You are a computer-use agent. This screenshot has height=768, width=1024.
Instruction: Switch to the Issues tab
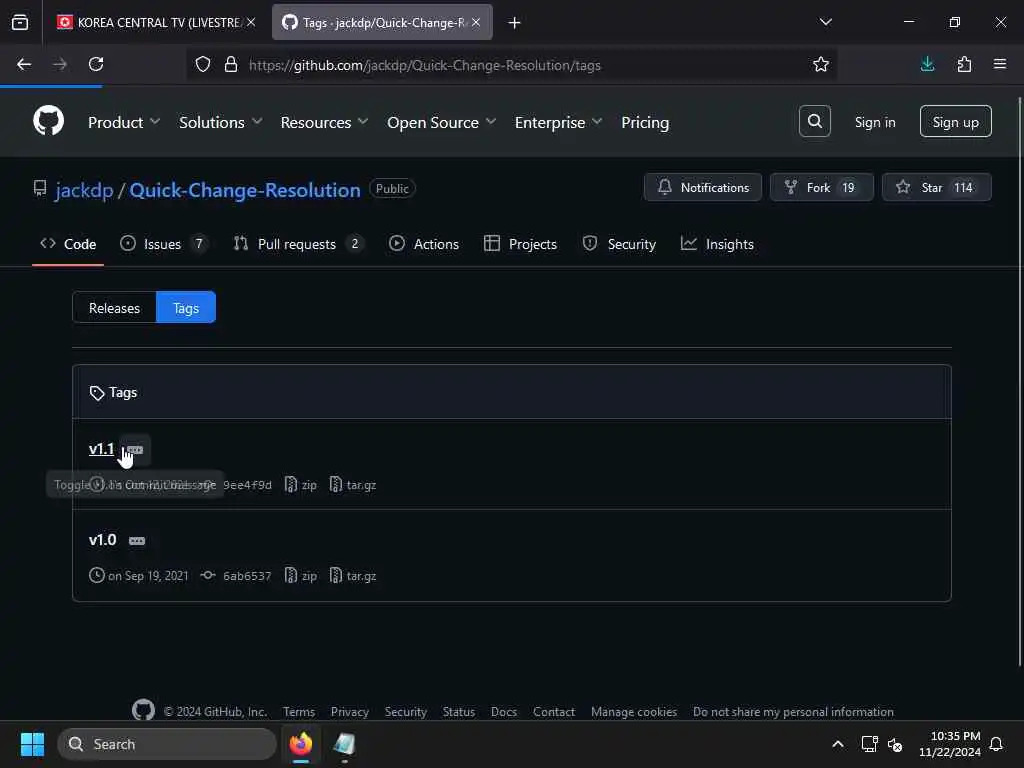[x=163, y=244]
